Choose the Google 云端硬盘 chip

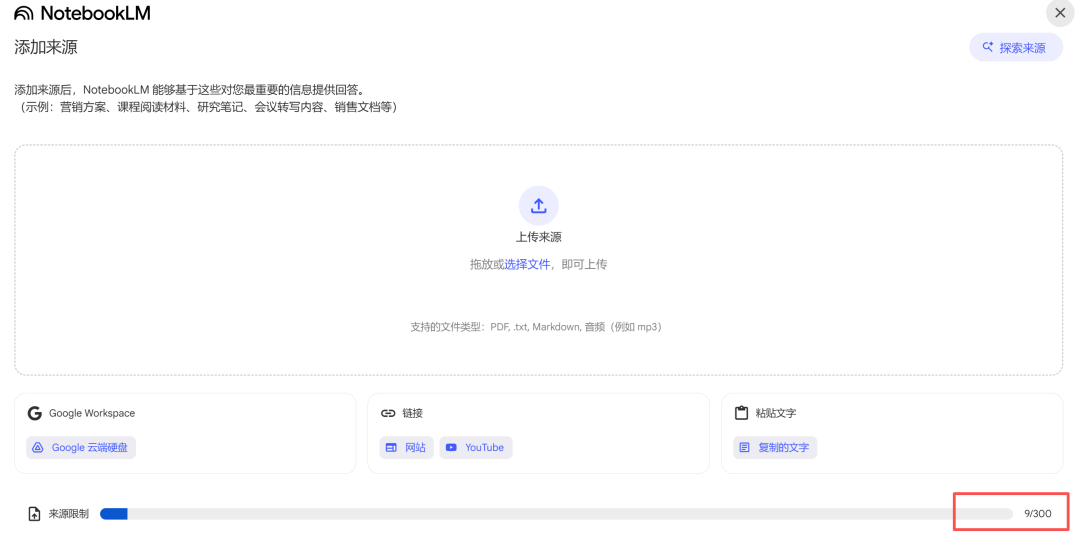pos(81,448)
